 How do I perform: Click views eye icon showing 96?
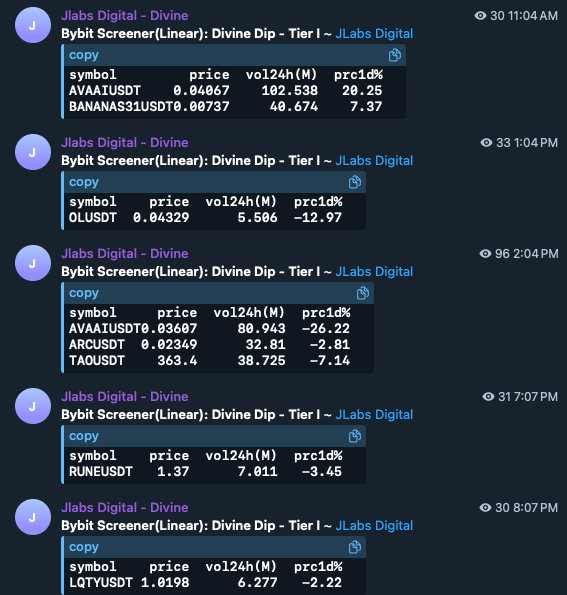coord(485,253)
